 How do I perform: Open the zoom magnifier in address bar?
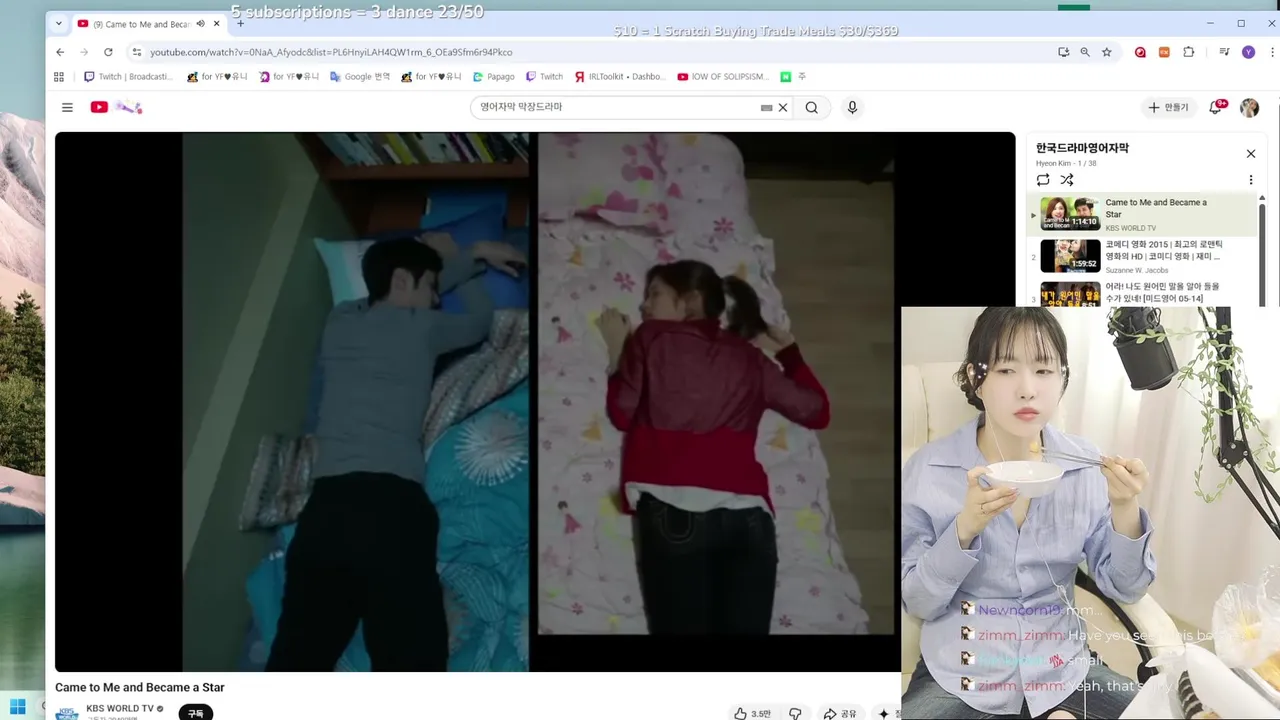pos(1085,52)
